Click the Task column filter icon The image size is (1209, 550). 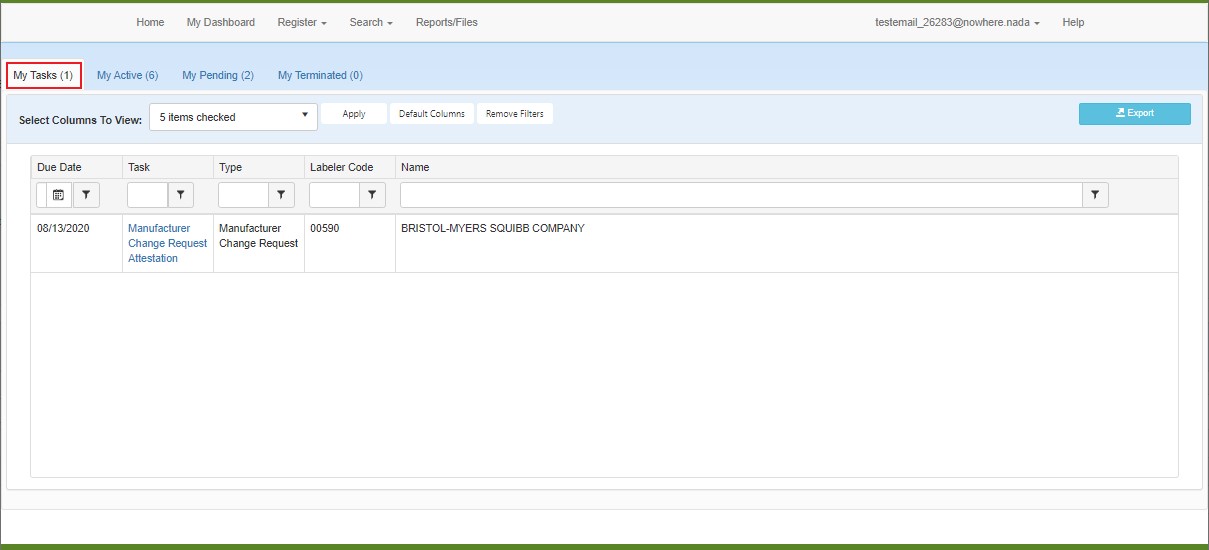coord(181,195)
